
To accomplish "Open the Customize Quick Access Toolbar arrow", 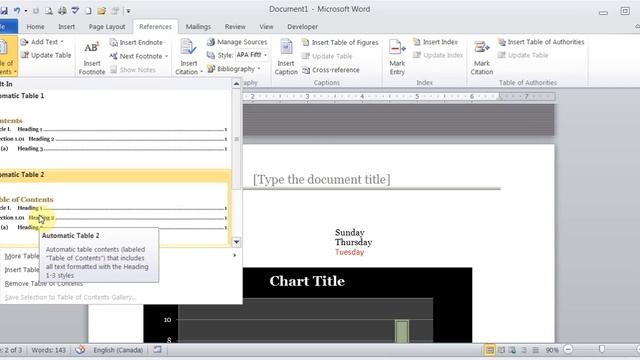I will click(128, 11).
